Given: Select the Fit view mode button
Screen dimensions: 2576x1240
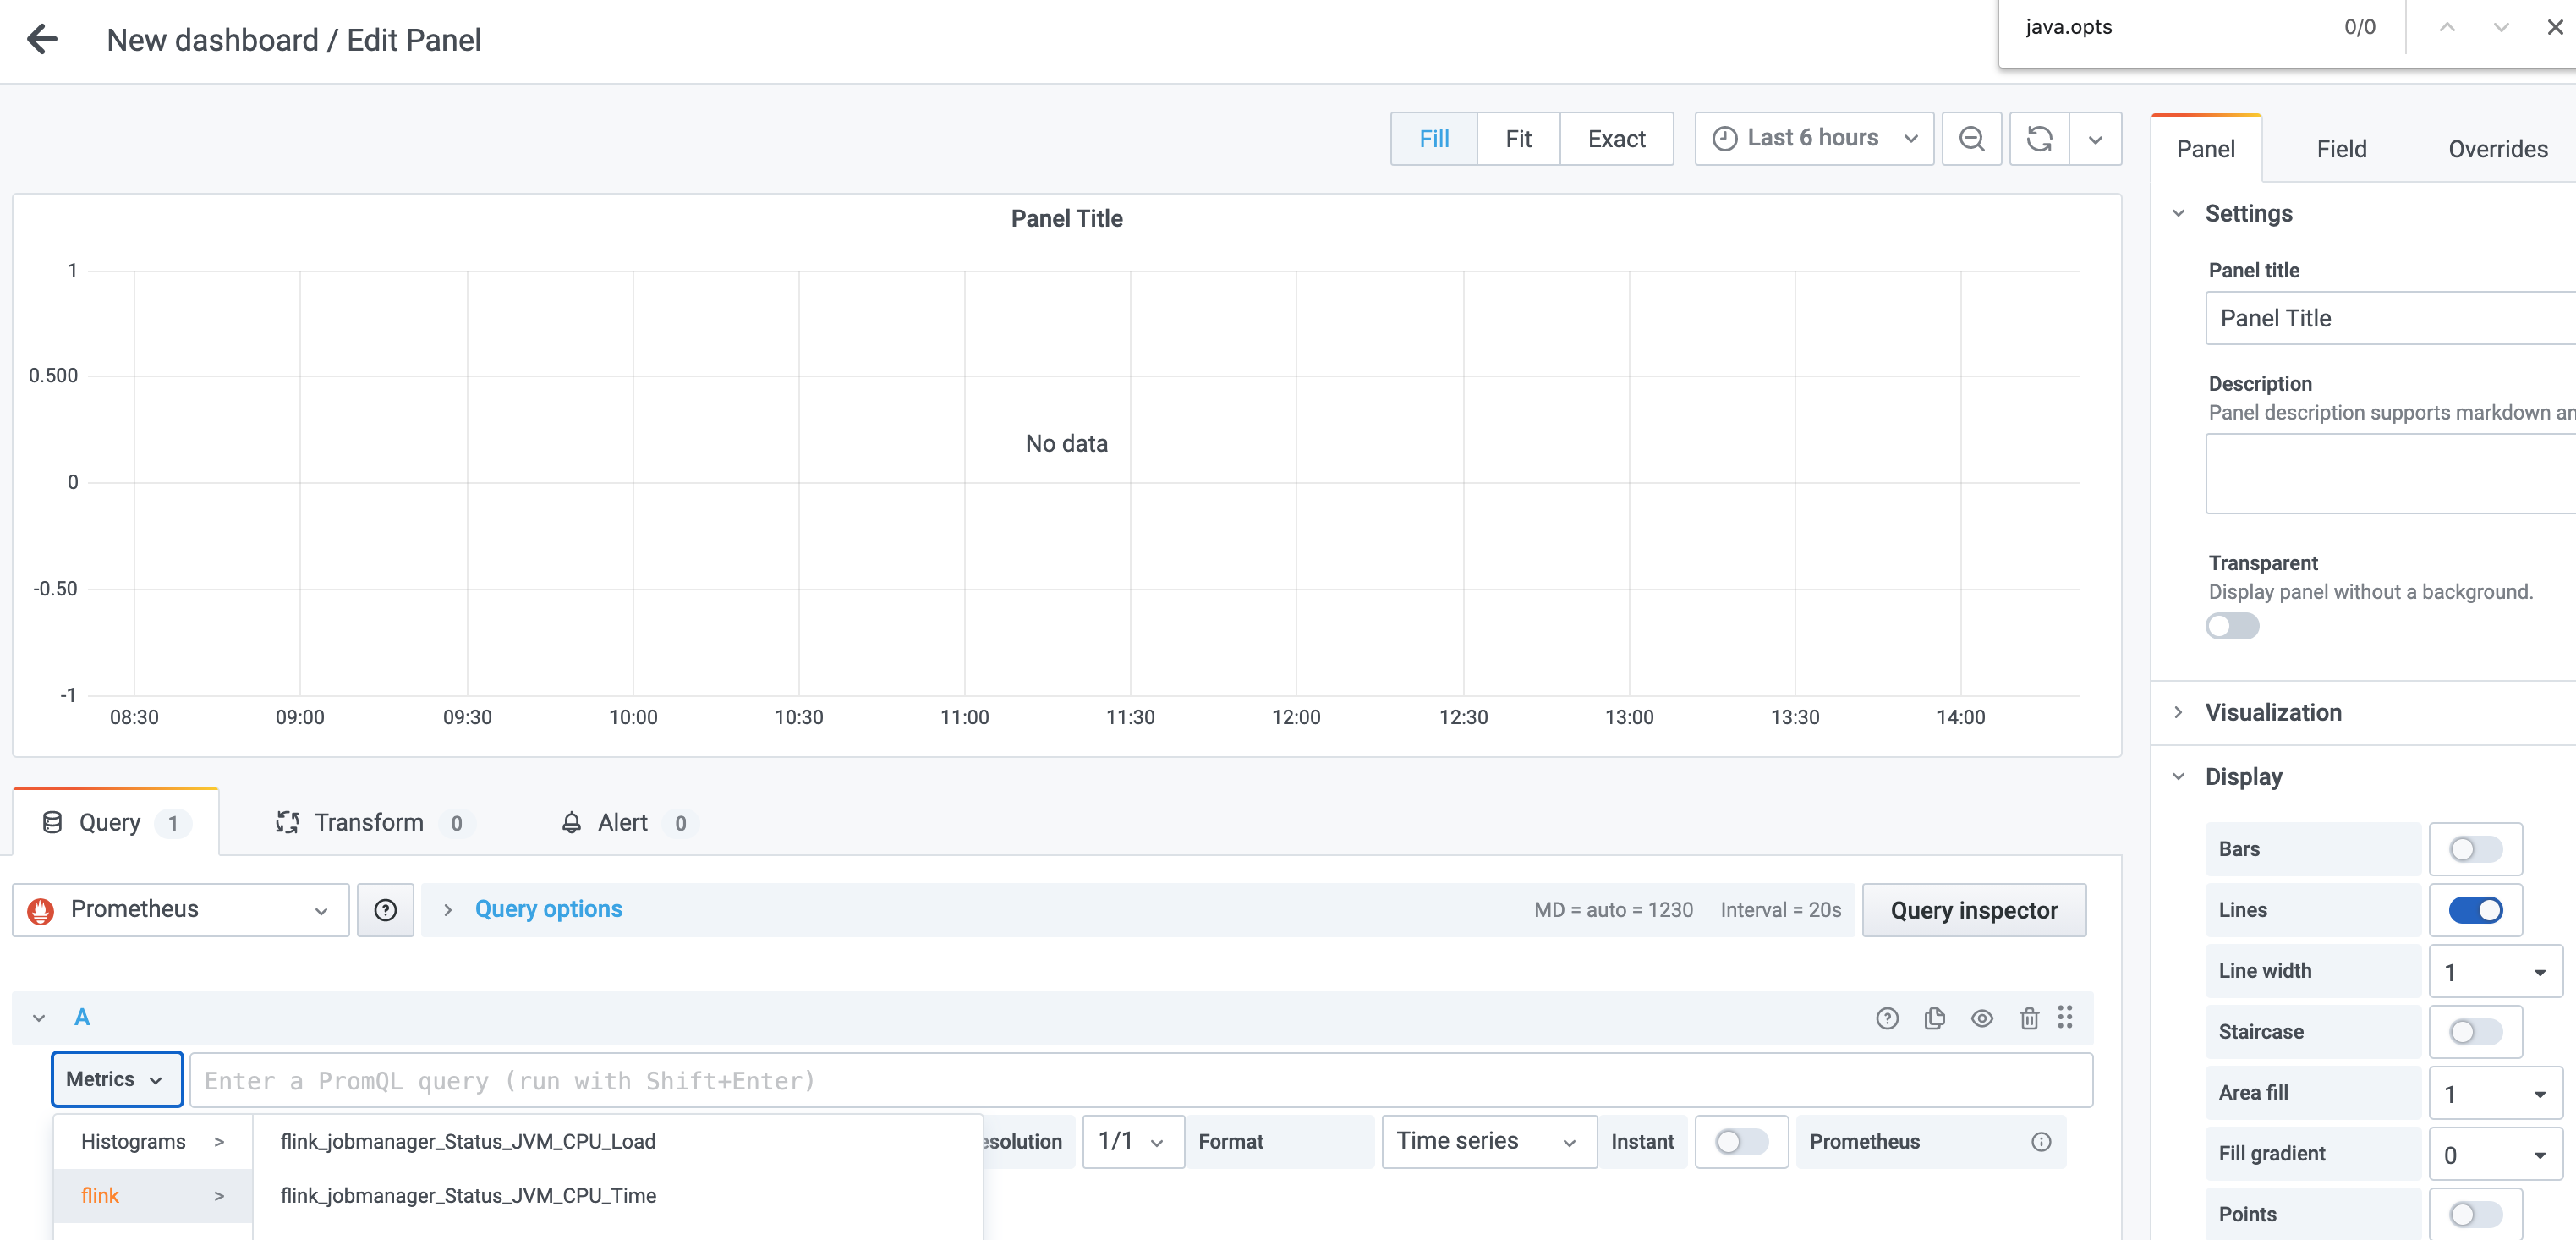Looking at the screenshot, I should 1517,139.
